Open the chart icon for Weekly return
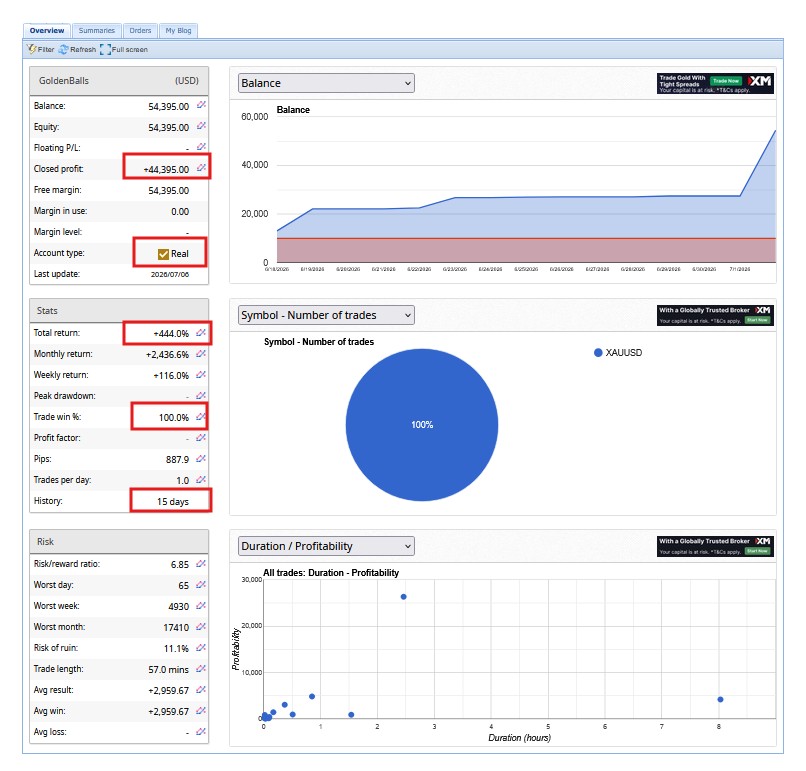Screen dimensions: 806x771 click(x=201, y=374)
